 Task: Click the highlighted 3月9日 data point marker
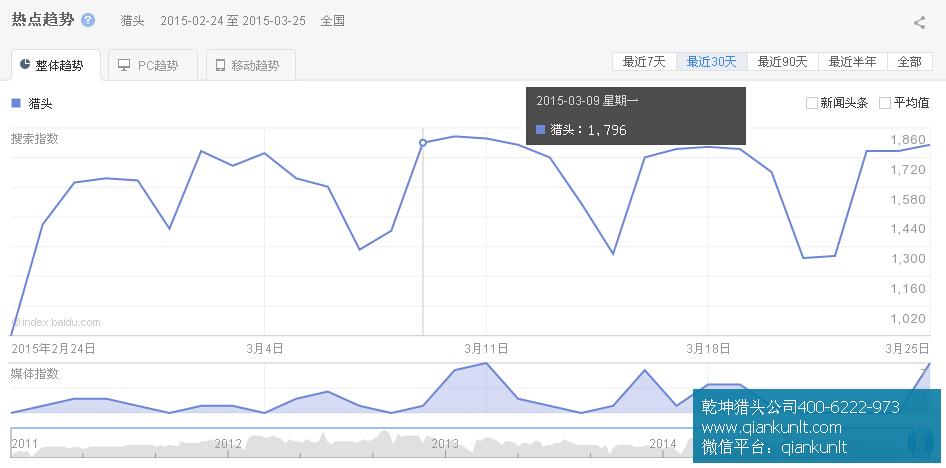pyautogui.click(x=423, y=143)
